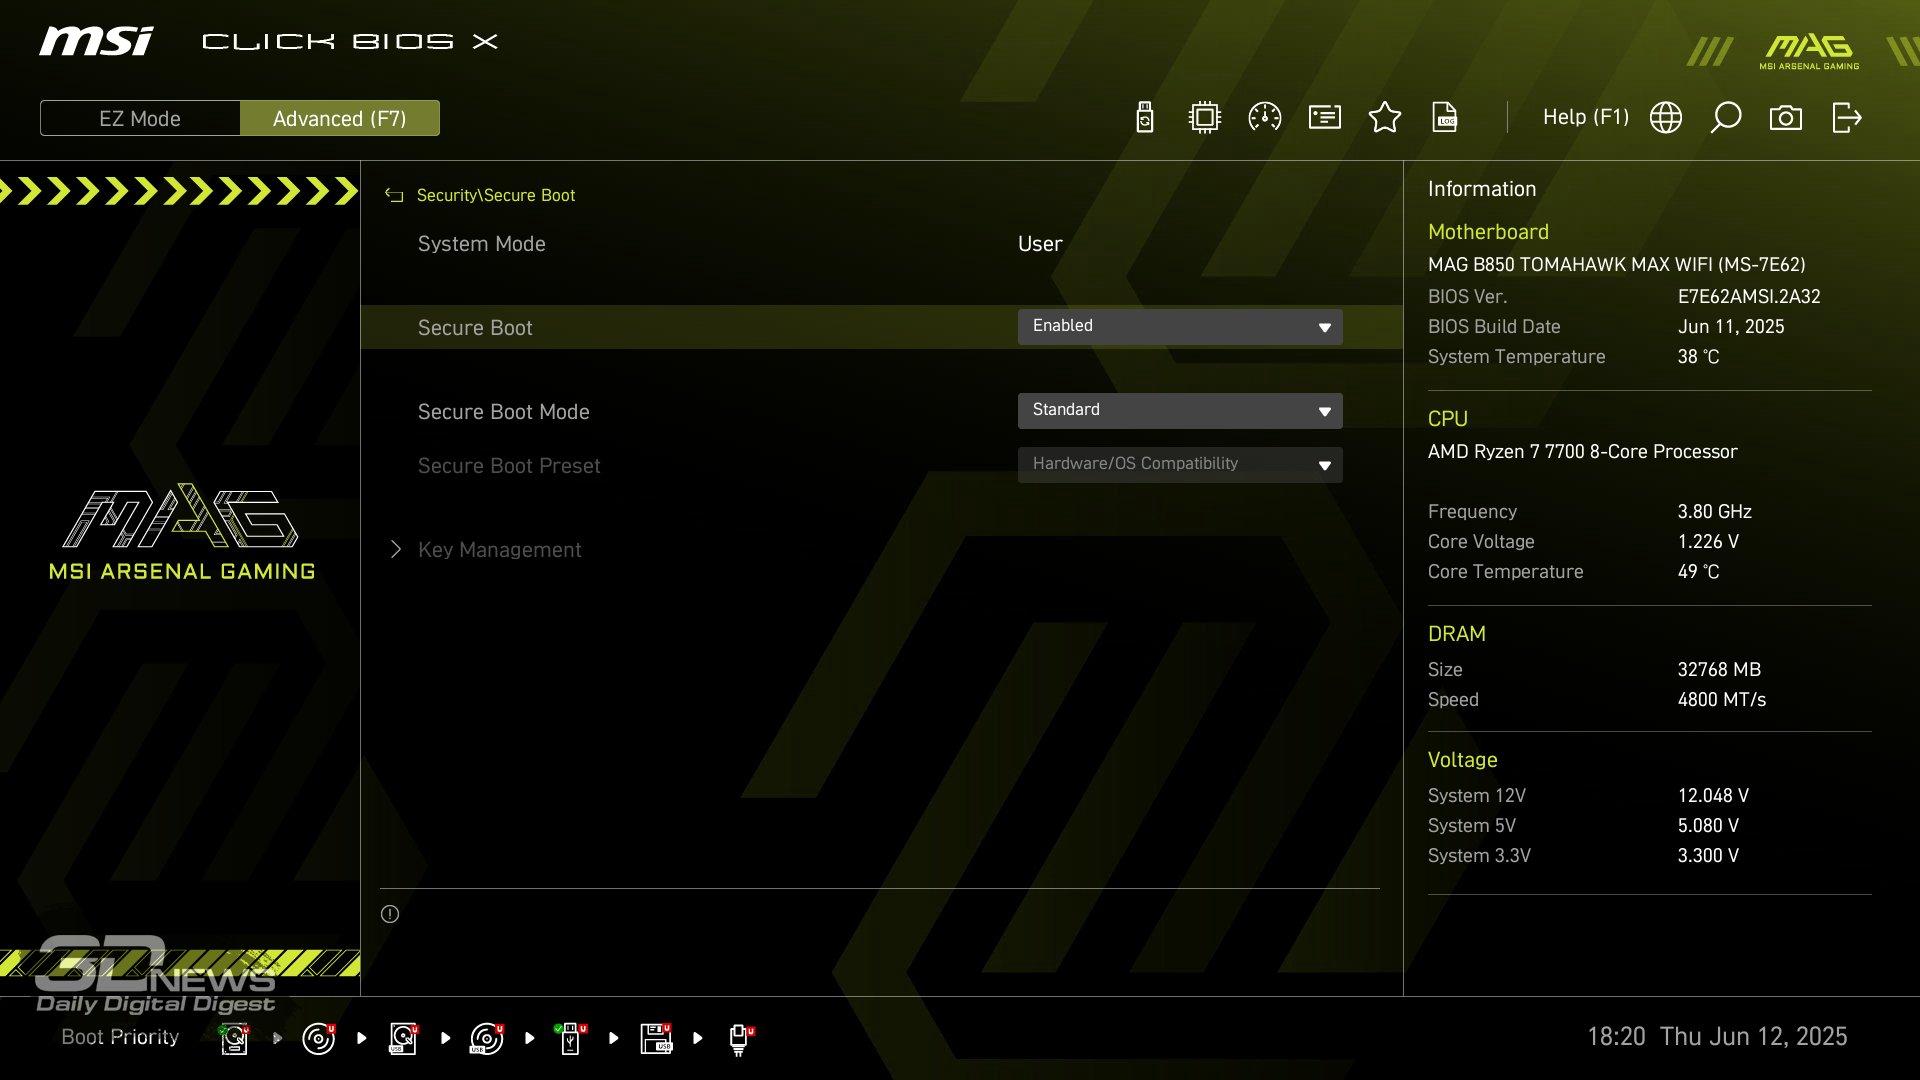
Task: Select the optical disc boot priority icon
Action: tap(318, 1038)
